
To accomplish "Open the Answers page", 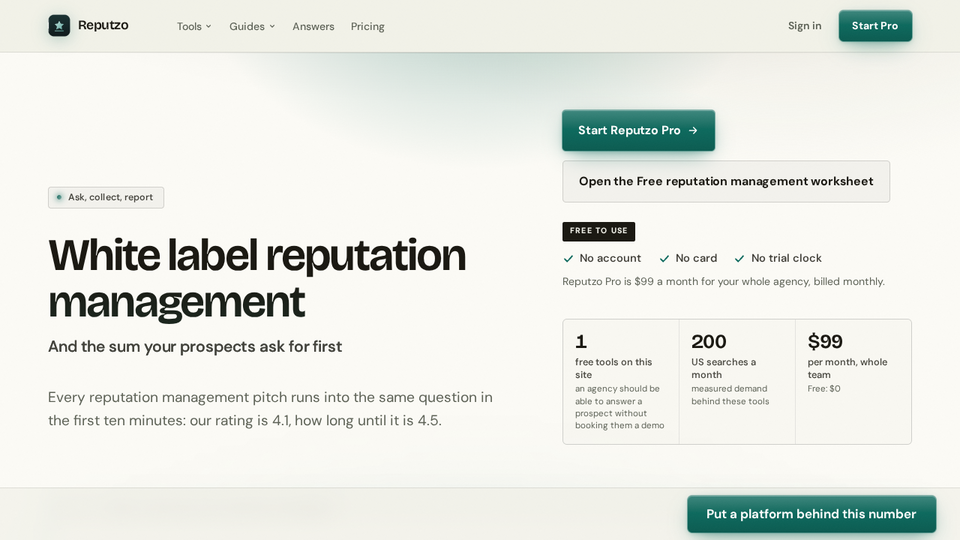I will click(x=313, y=26).
